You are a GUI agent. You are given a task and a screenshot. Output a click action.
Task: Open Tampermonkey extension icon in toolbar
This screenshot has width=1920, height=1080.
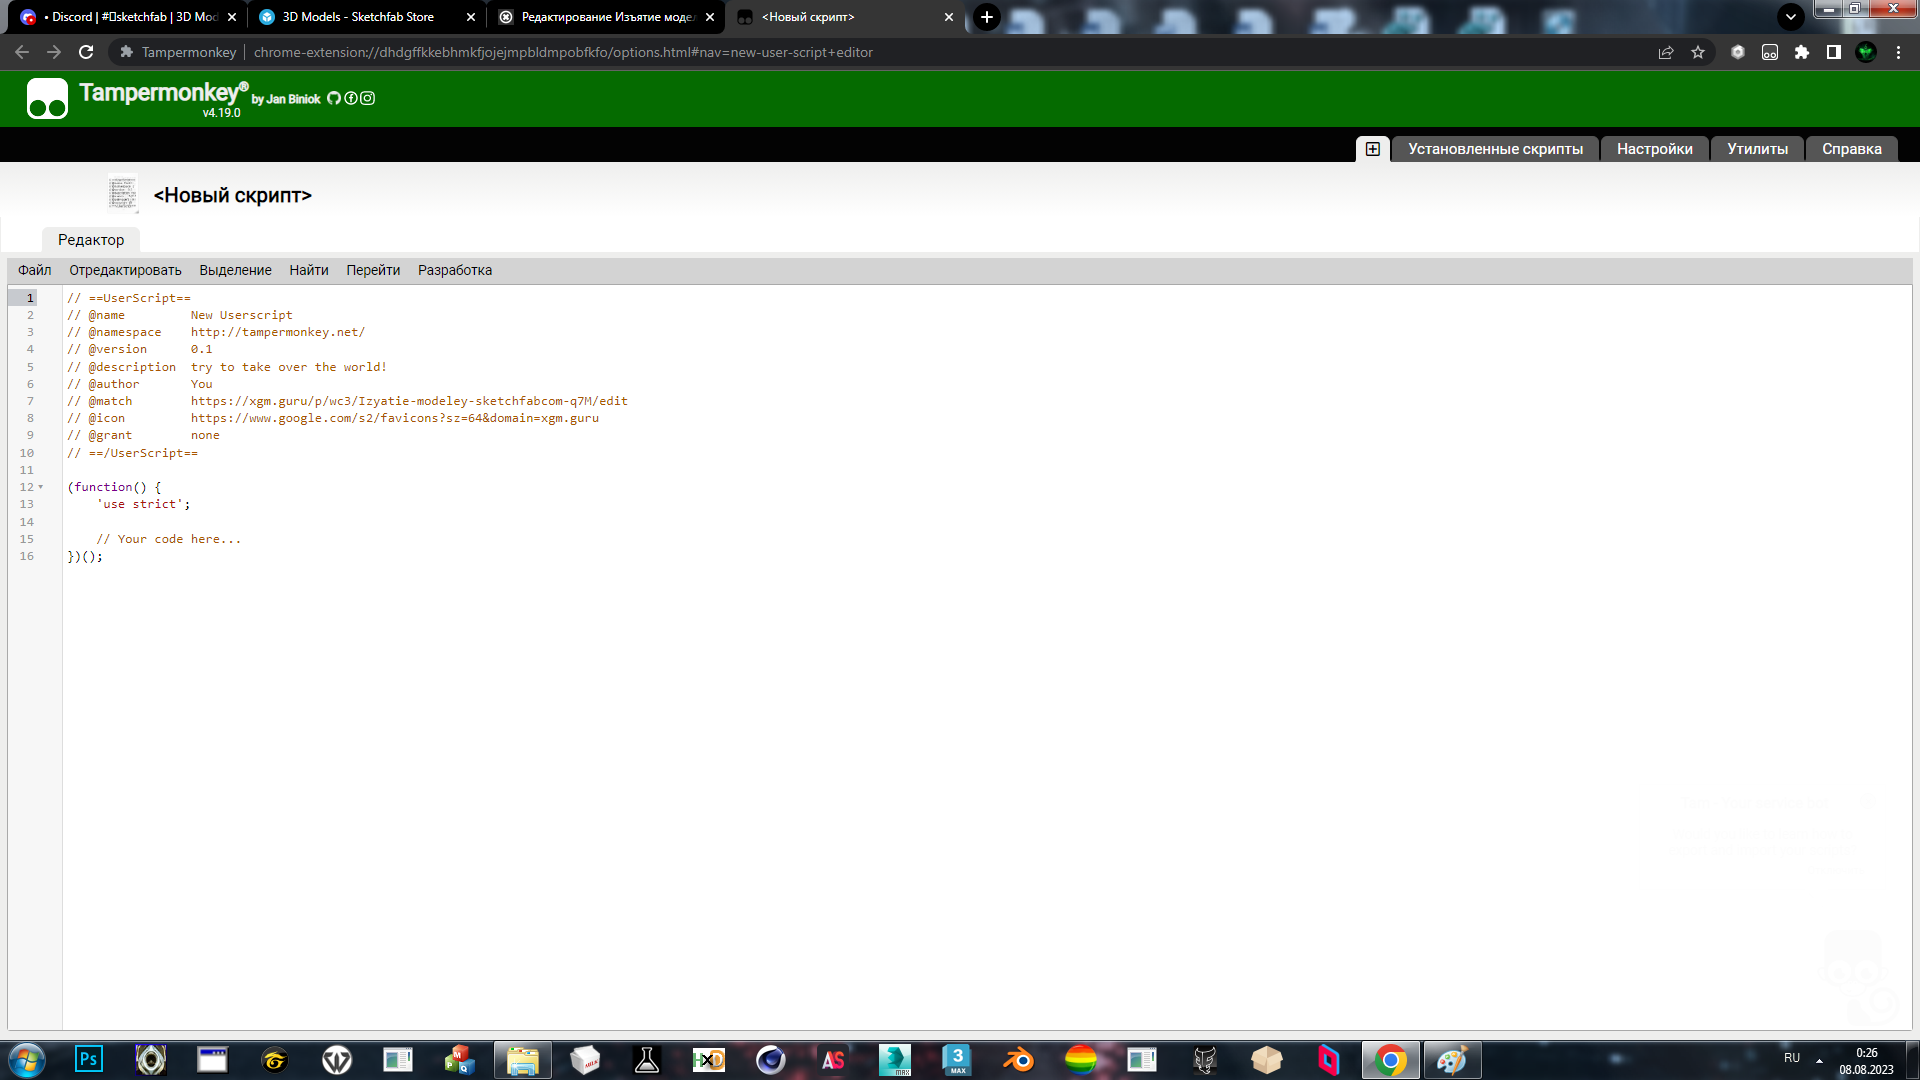(x=1769, y=52)
